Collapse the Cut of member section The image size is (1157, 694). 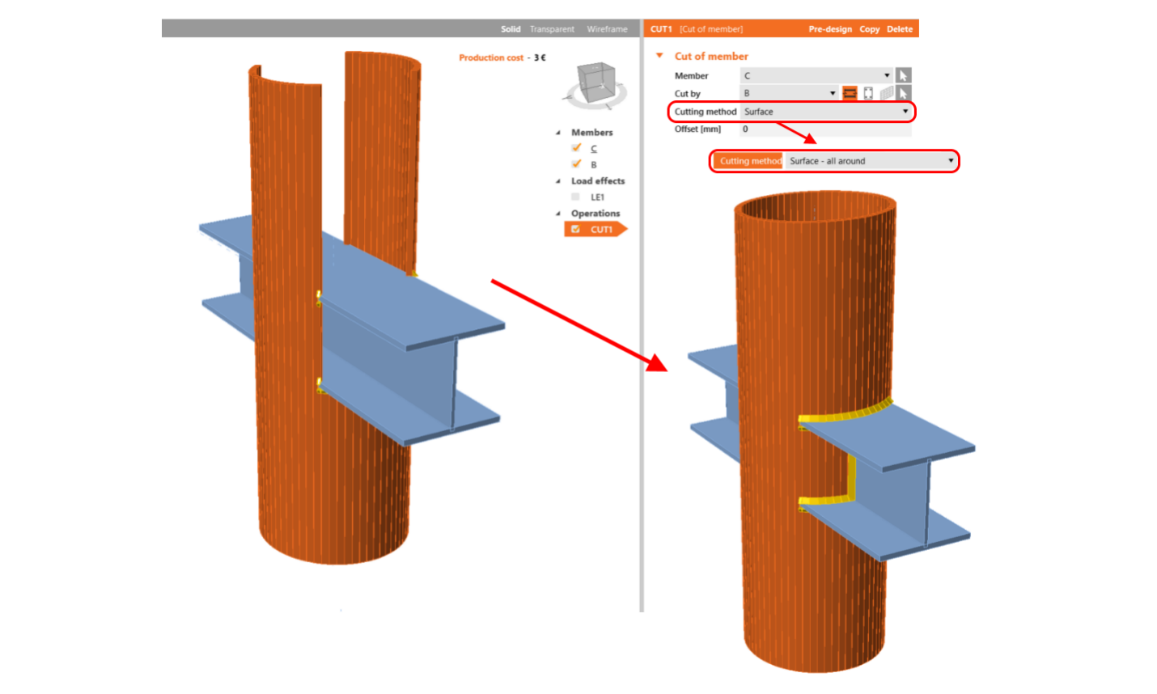tap(659, 56)
